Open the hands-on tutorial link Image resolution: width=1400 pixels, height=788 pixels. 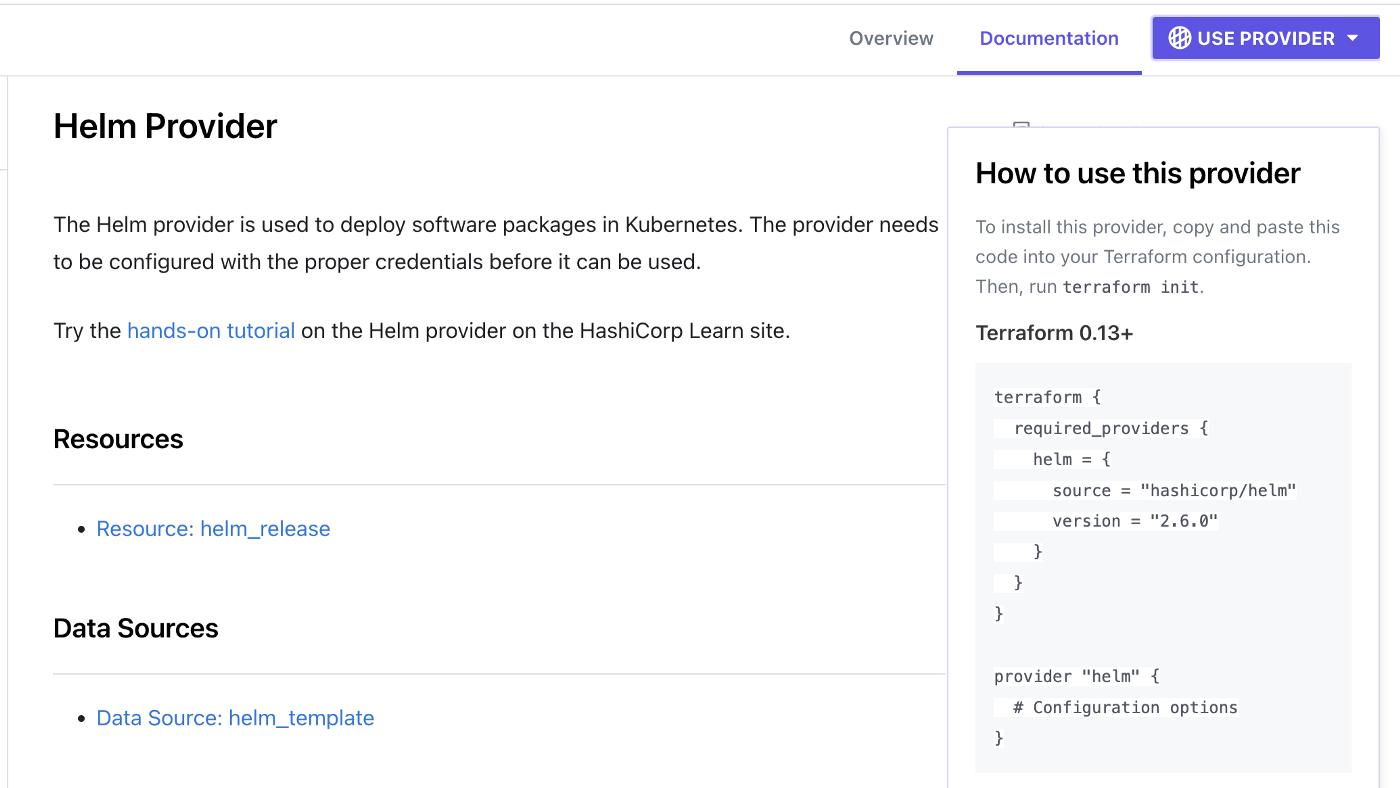click(x=210, y=330)
